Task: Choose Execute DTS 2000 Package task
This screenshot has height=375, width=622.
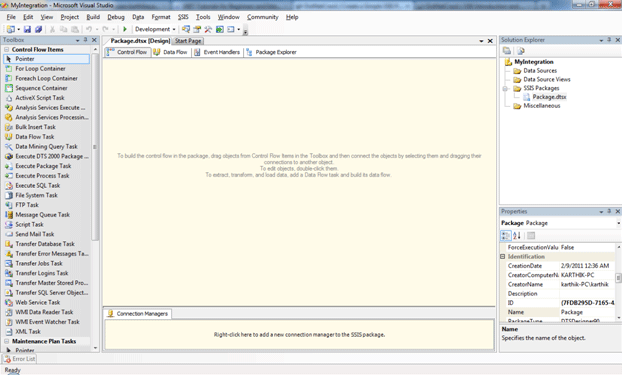Action: 46,156
